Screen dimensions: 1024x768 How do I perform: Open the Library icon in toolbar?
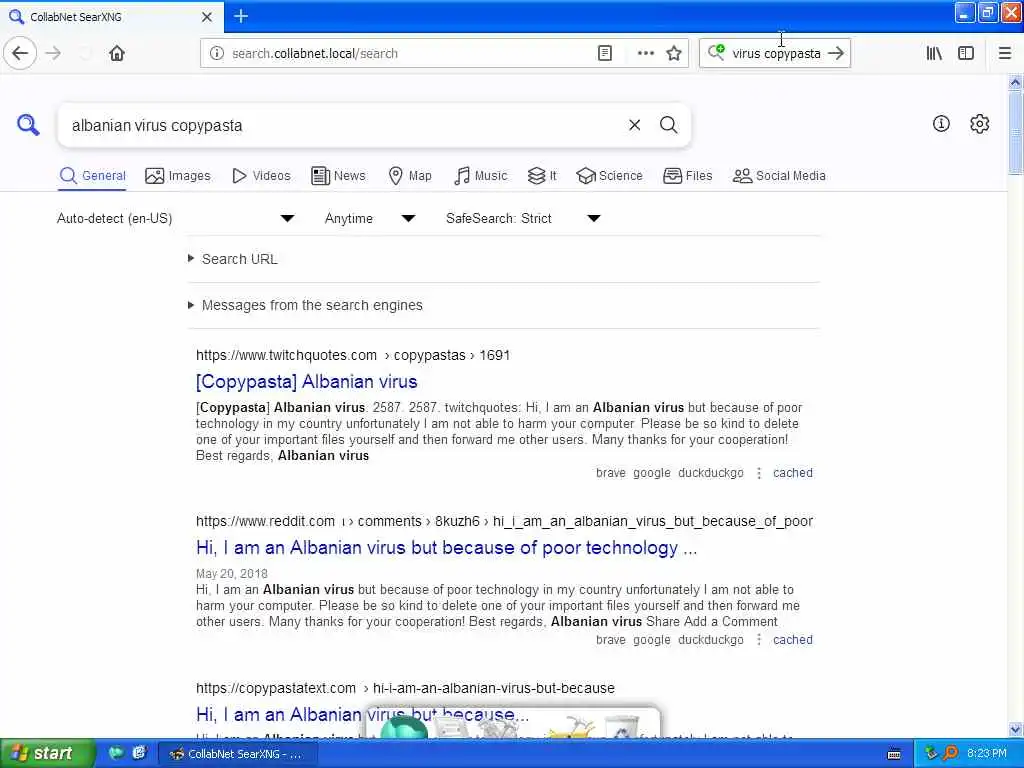point(934,54)
